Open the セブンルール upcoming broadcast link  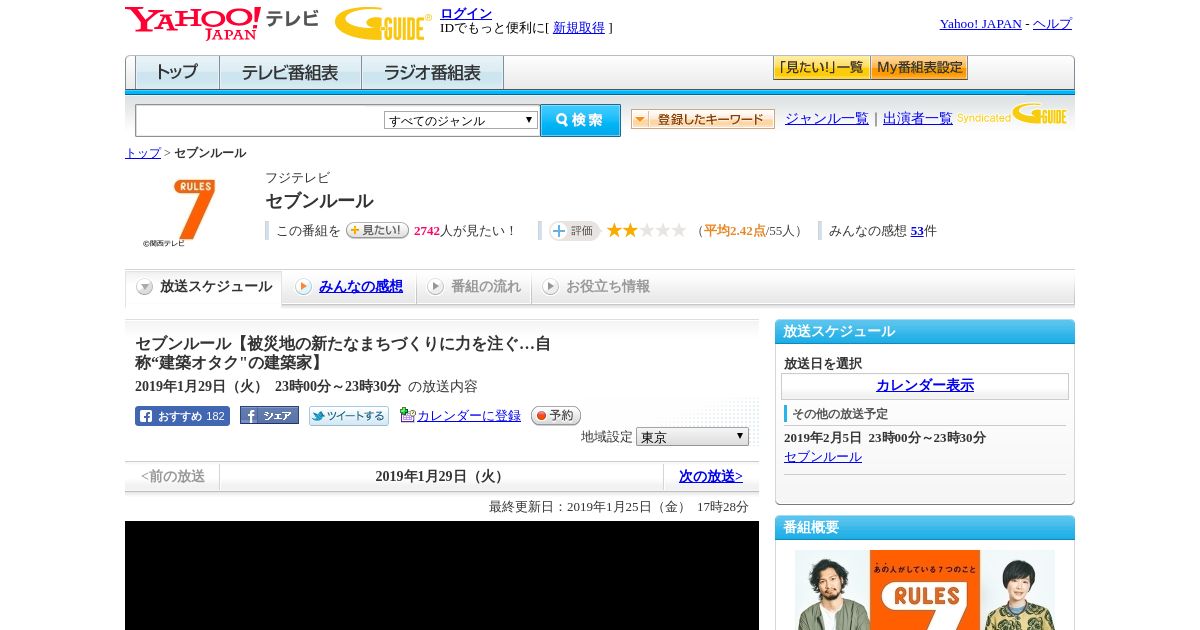click(x=823, y=457)
